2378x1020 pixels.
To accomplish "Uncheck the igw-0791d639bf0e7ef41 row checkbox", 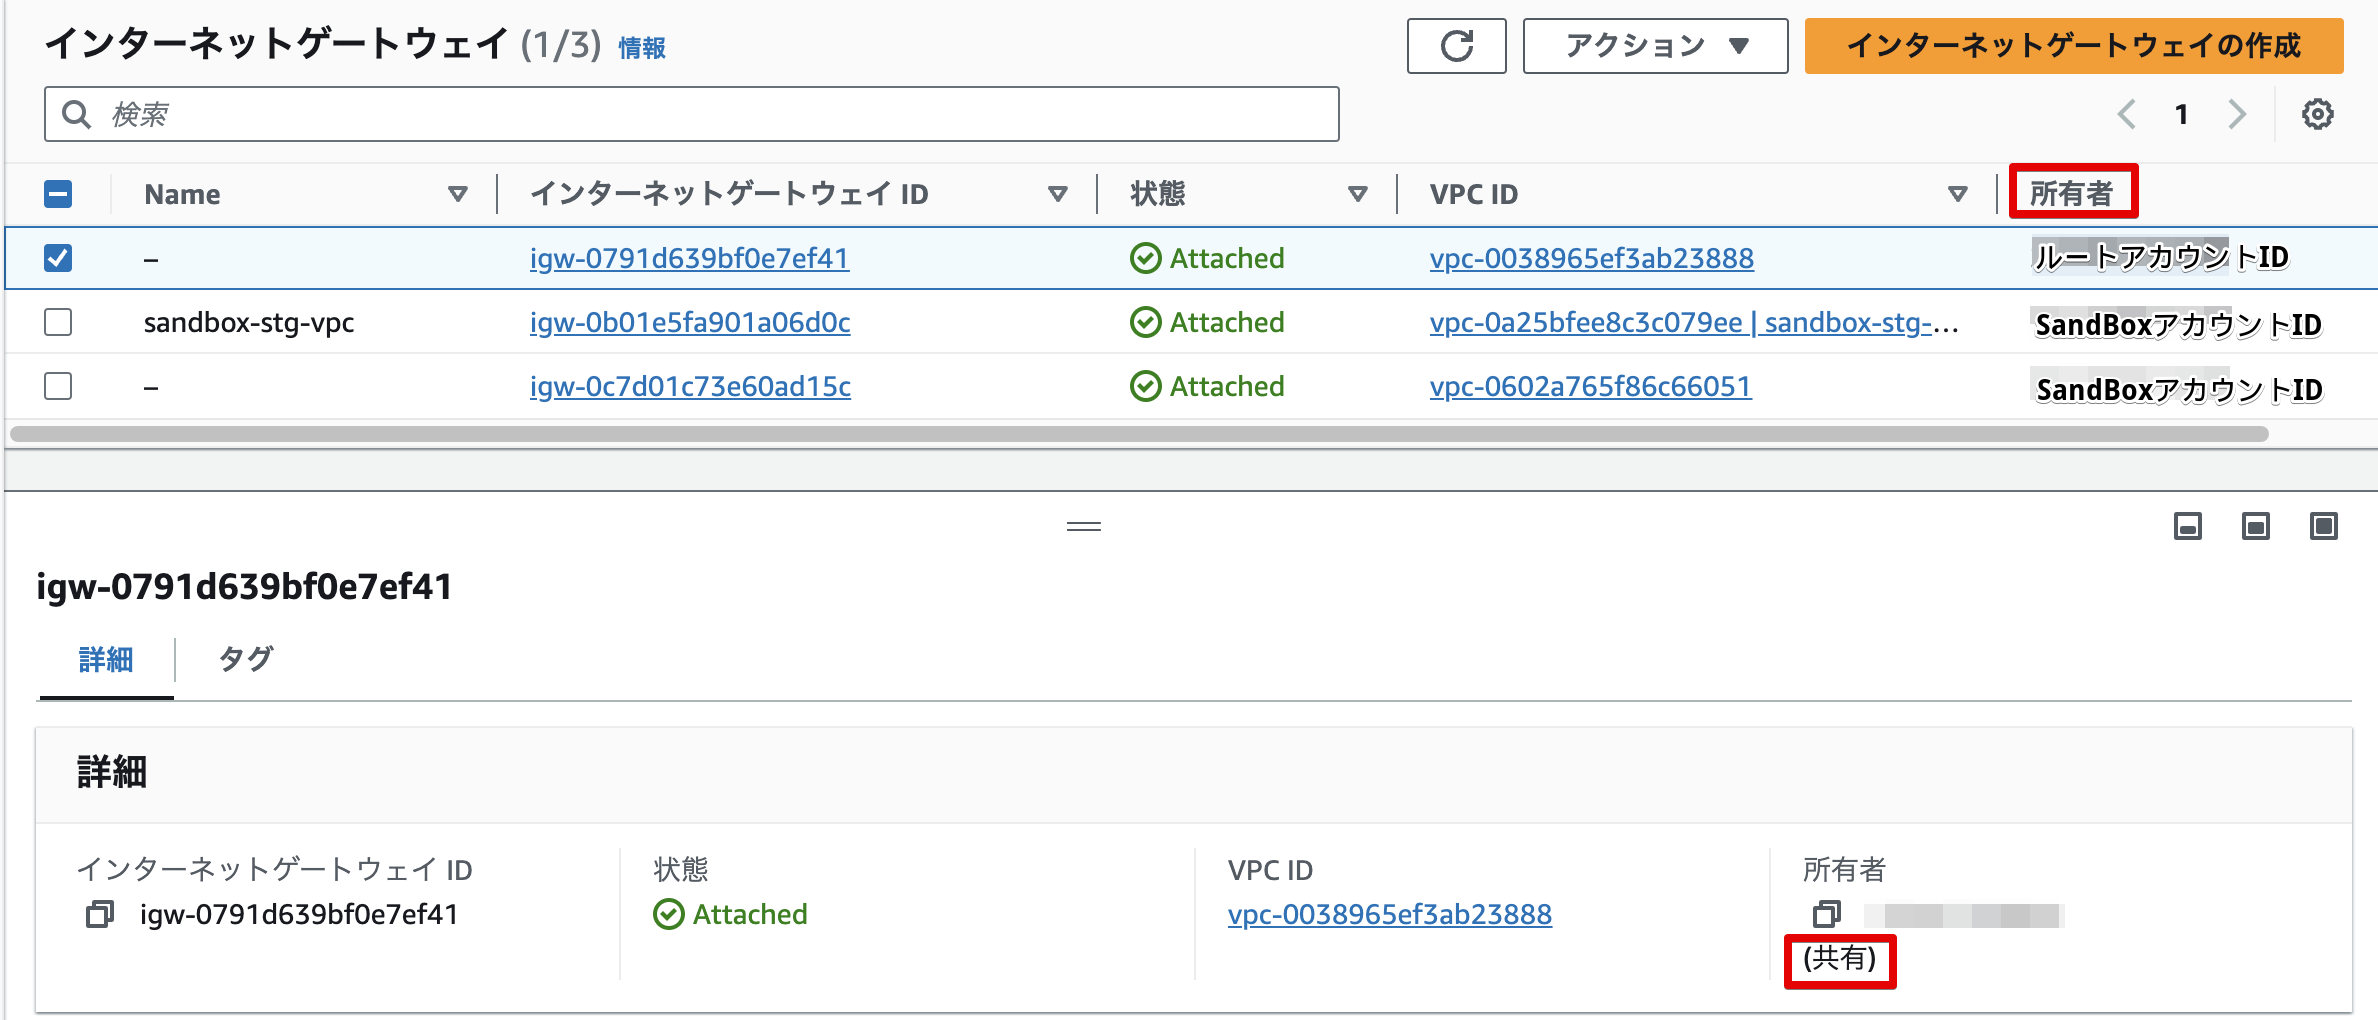I will [58, 257].
